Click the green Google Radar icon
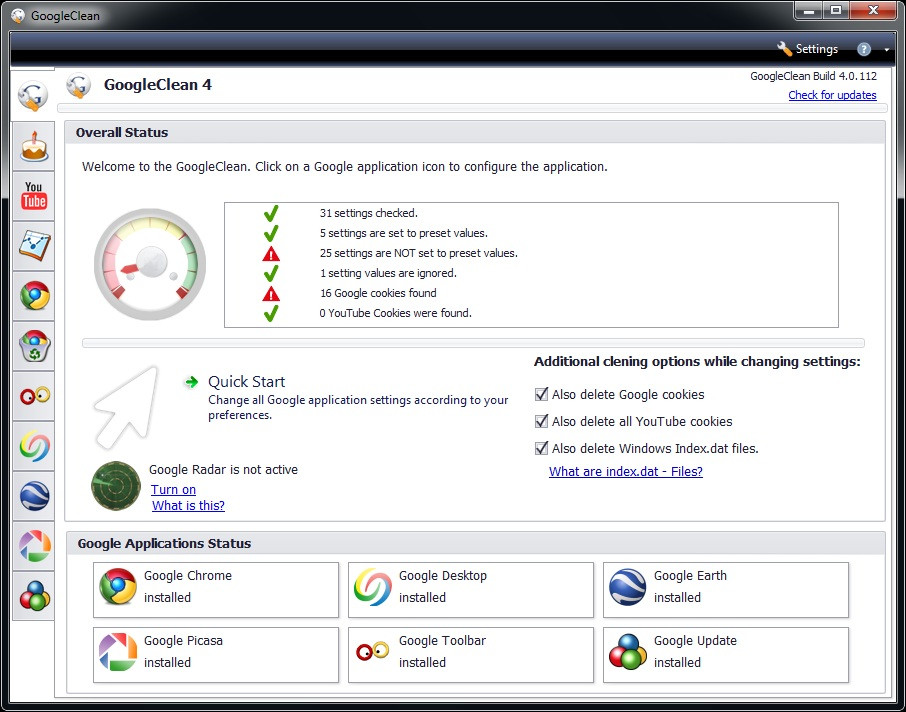The image size is (906, 712). 116,486
